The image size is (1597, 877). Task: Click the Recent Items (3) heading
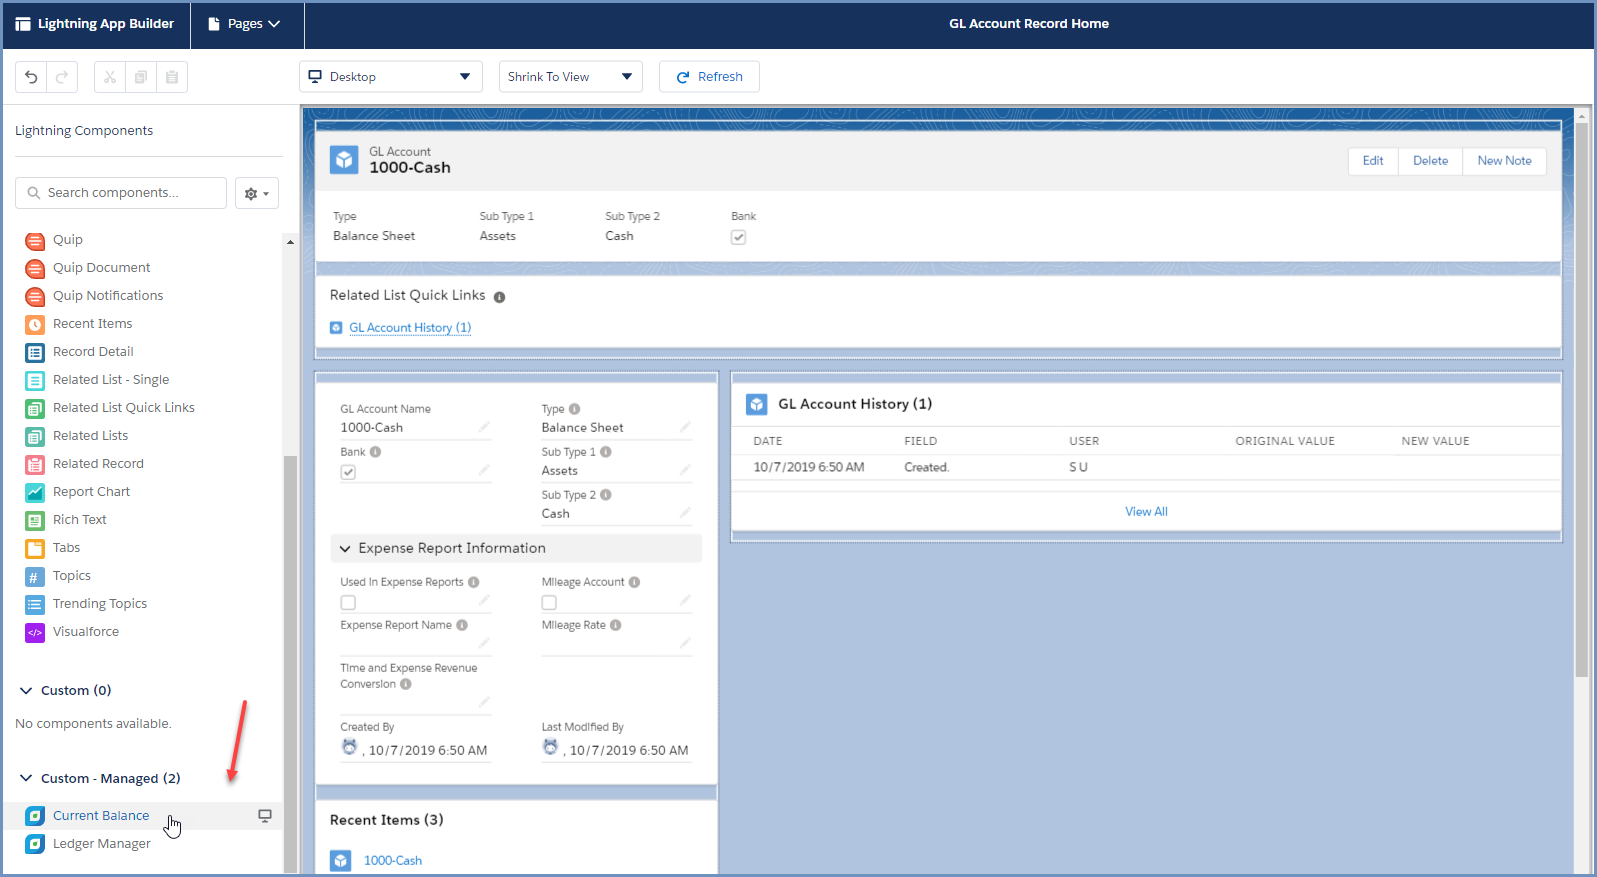pos(387,820)
